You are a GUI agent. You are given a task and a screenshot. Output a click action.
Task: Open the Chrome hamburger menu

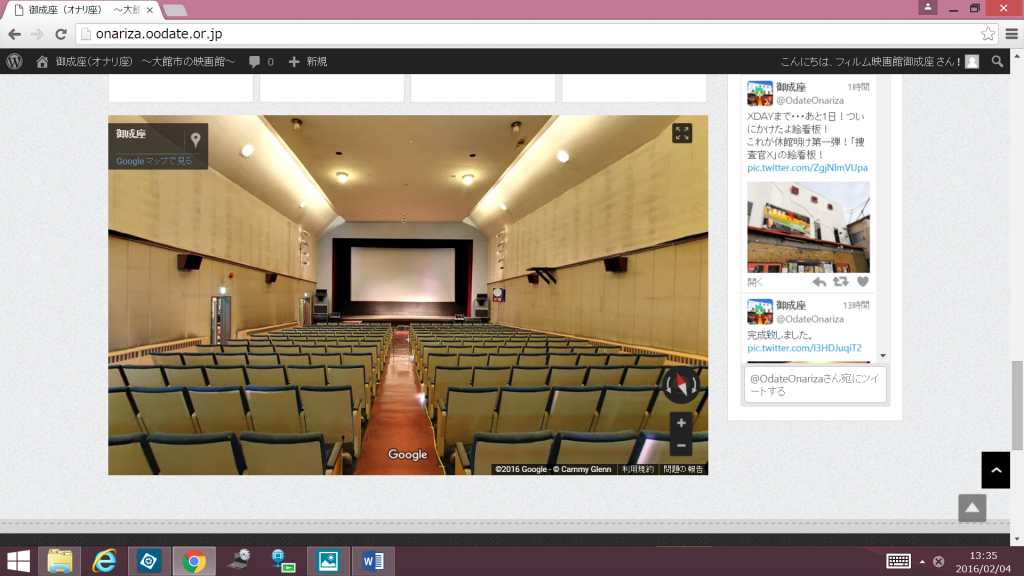coord(1010,34)
